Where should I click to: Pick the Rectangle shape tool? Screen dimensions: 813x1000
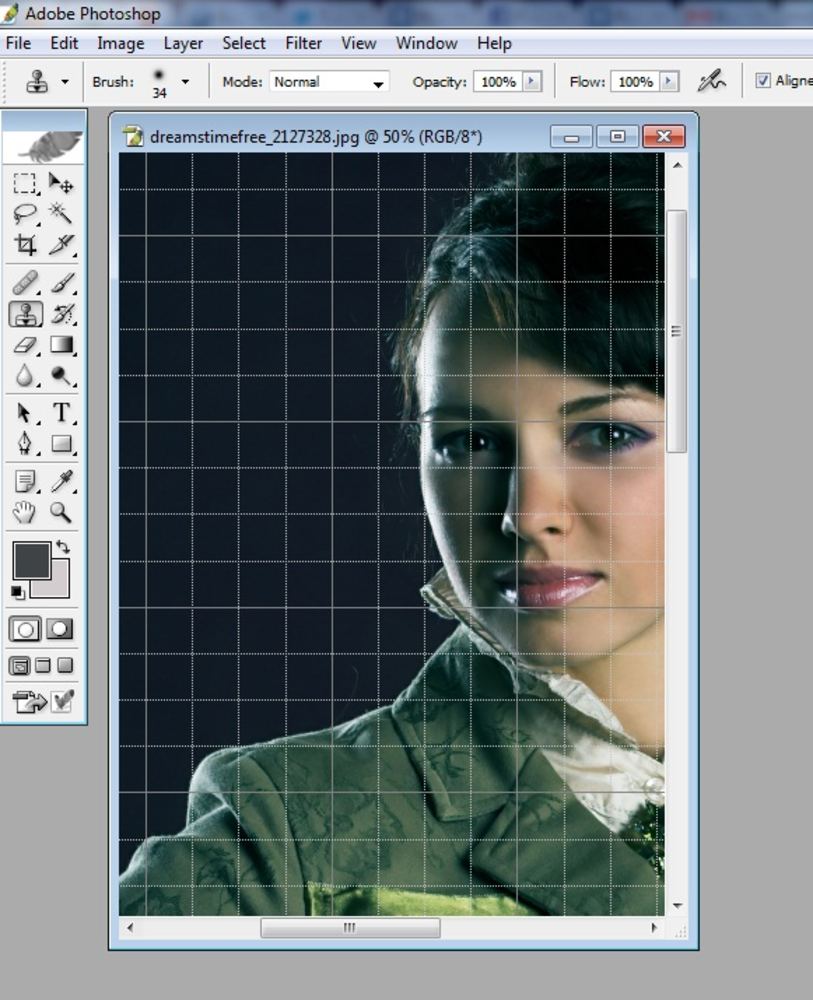tap(61, 443)
